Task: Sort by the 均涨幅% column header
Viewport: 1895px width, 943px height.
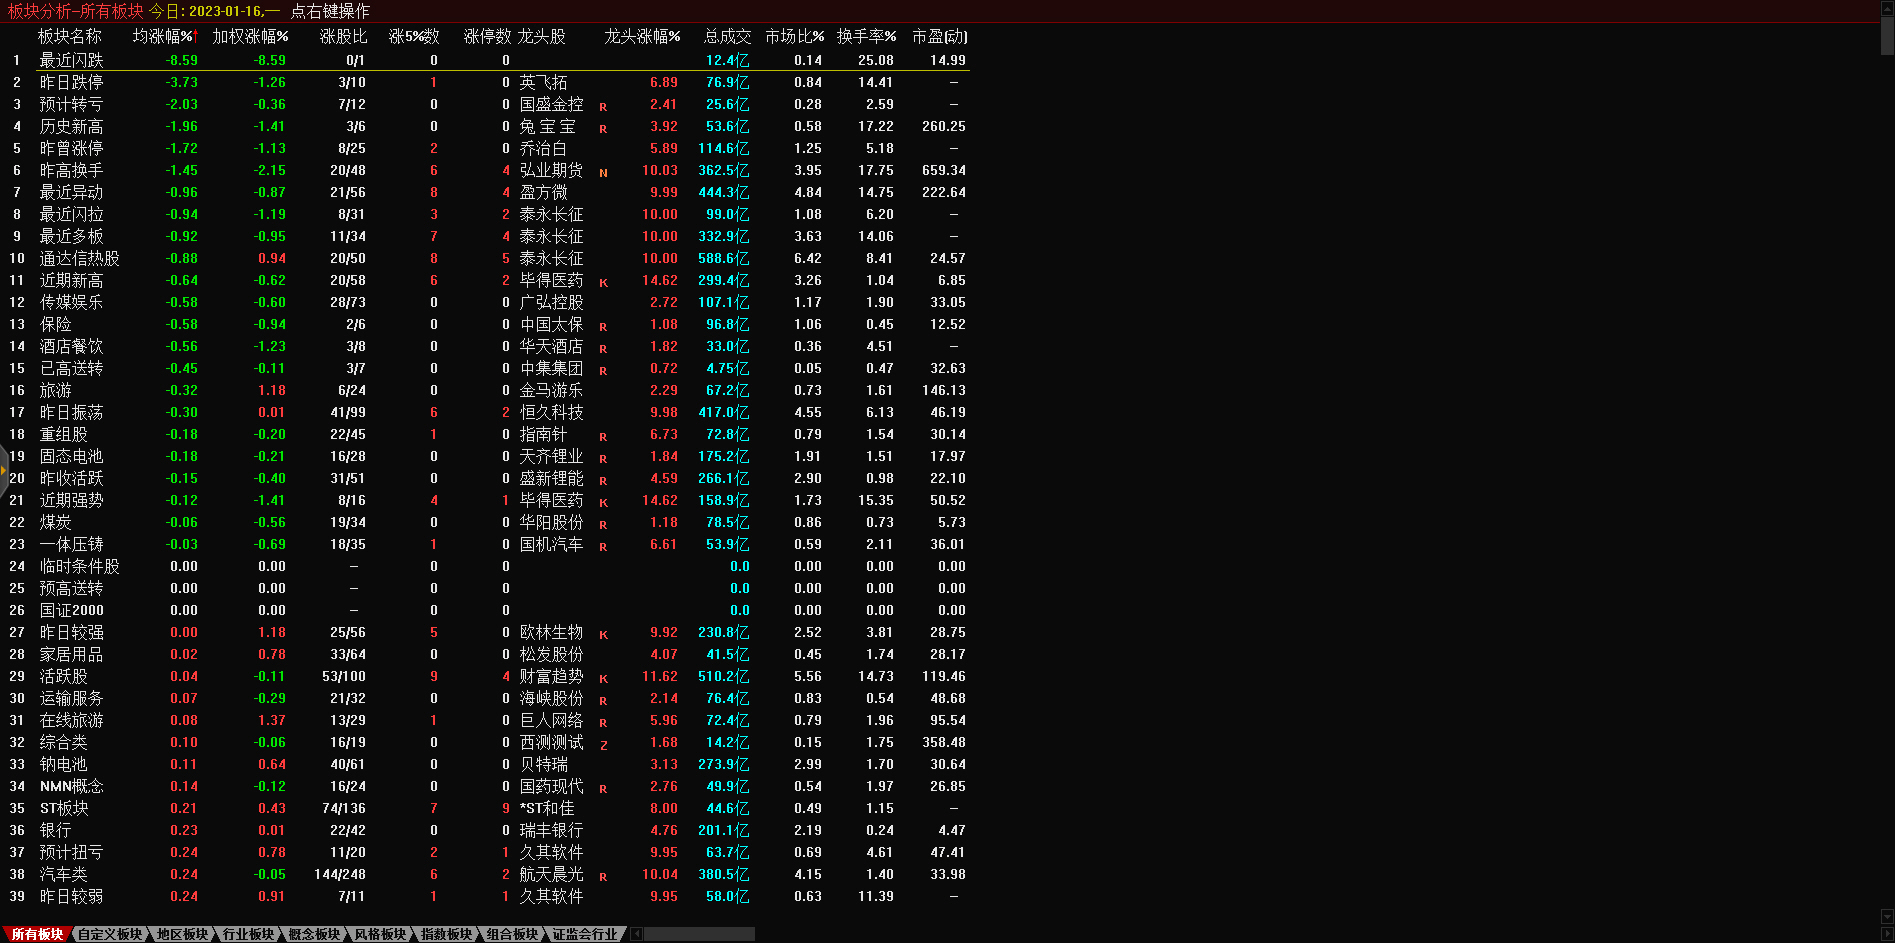Action: click(x=165, y=36)
